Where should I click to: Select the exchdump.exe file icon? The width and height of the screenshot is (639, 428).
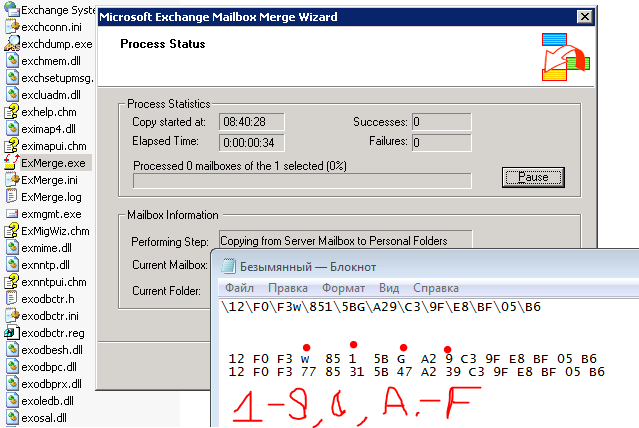click(x=12, y=43)
